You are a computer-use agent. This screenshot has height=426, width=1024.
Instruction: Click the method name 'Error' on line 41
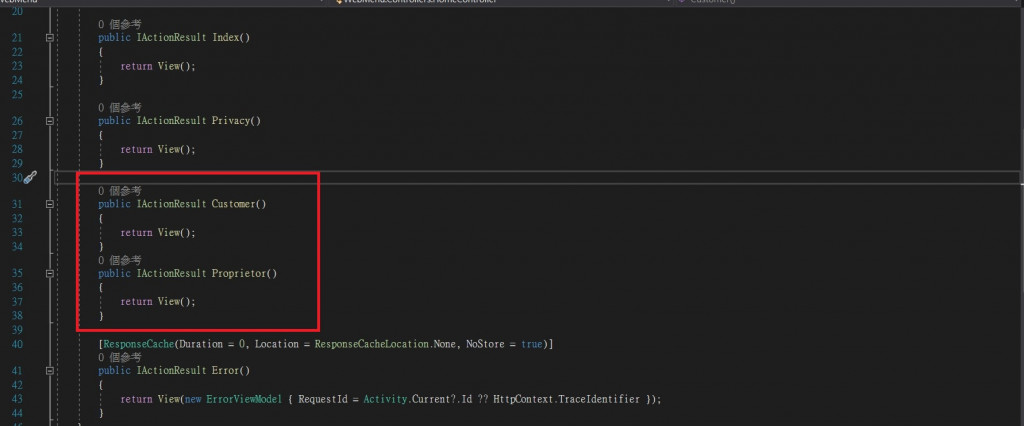(x=225, y=370)
